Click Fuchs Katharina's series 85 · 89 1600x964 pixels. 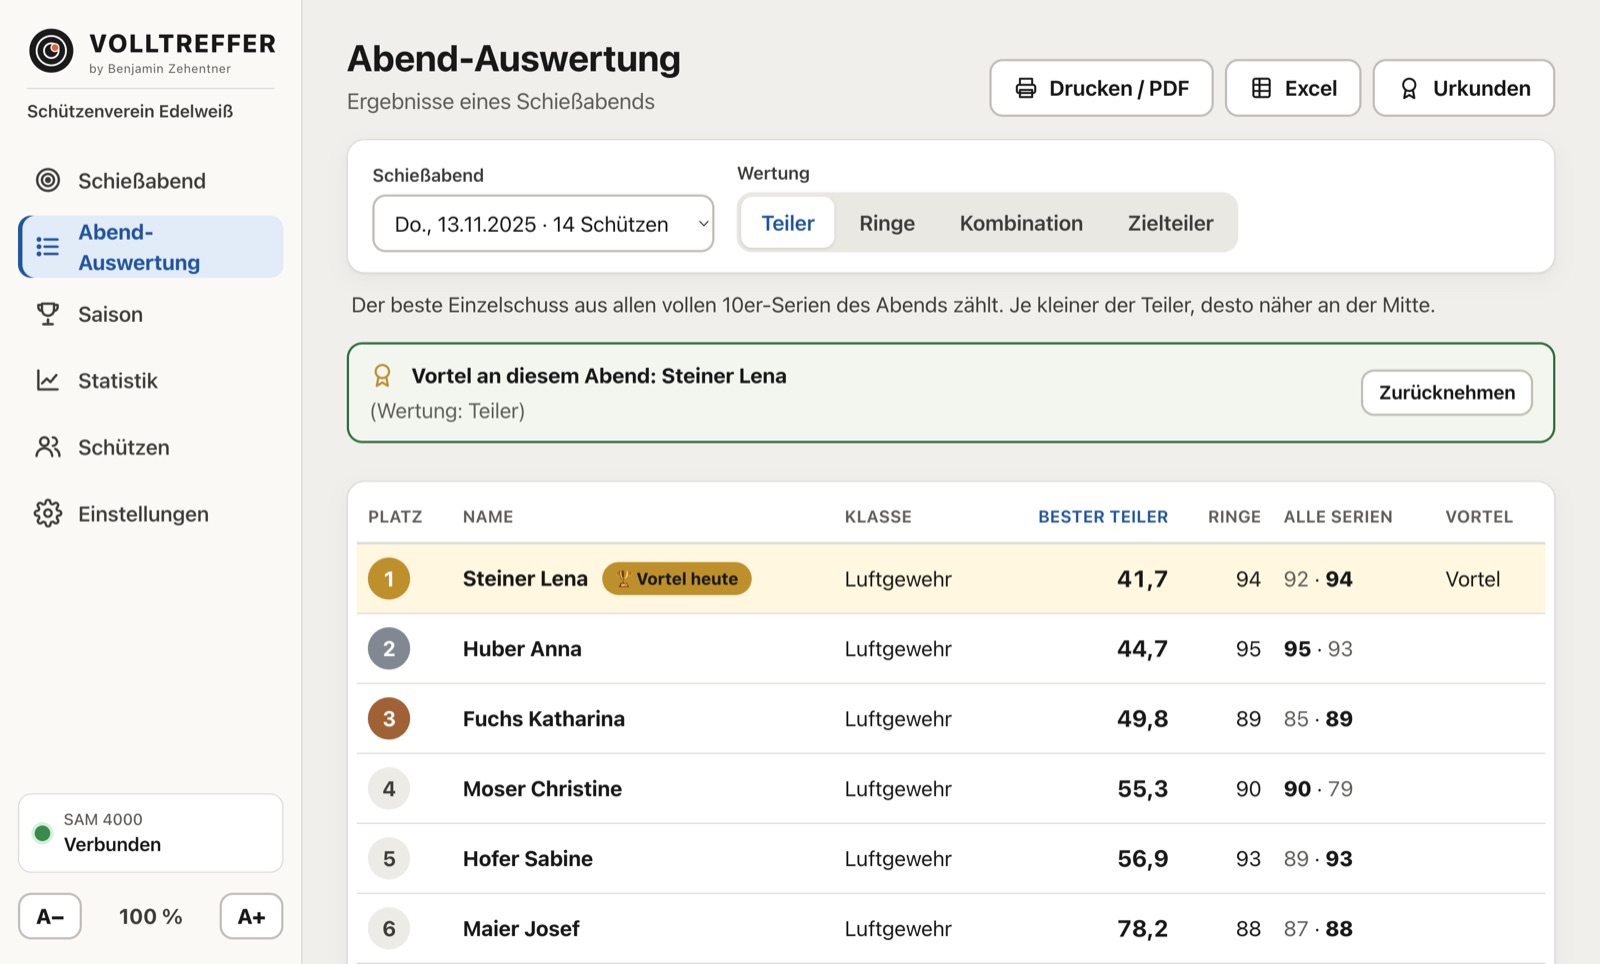tap(1318, 718)
